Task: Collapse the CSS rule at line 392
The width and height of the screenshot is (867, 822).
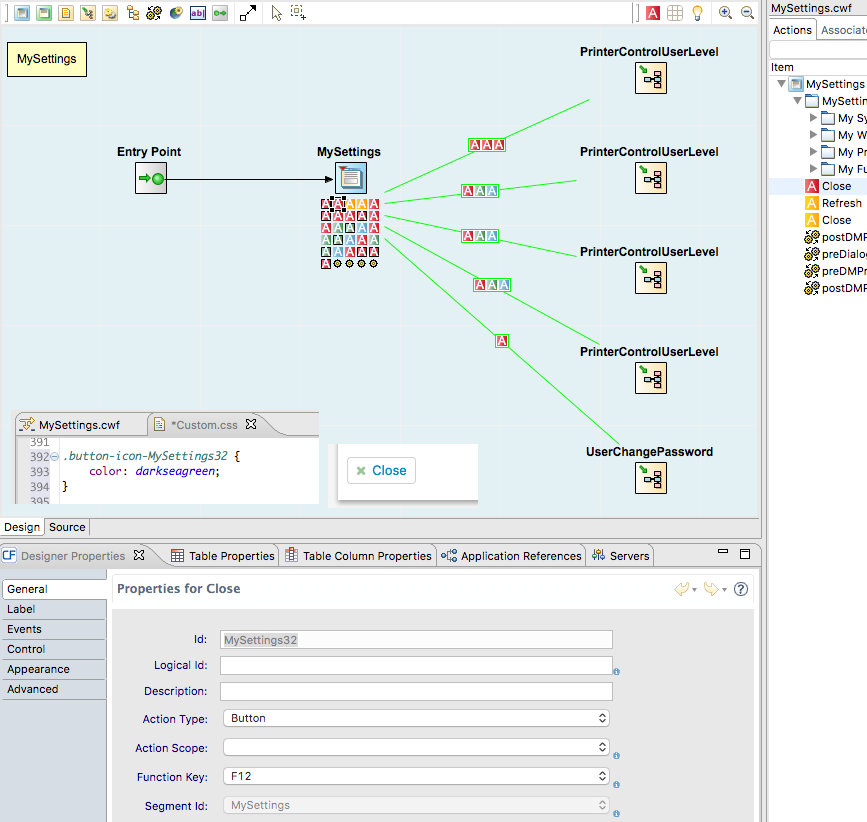Action: point(55,457)
